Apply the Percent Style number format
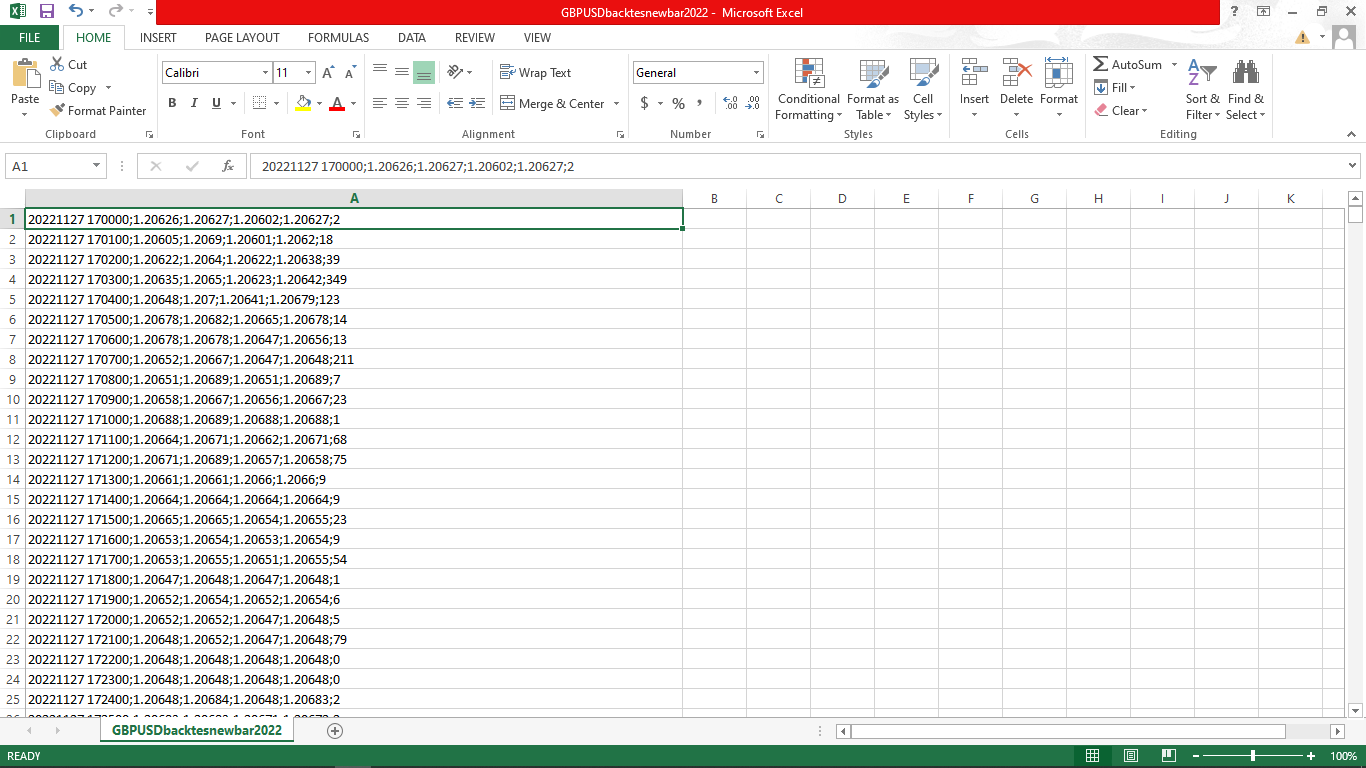The width and height of the screenshot is (1366, 768). pos(678,103)
